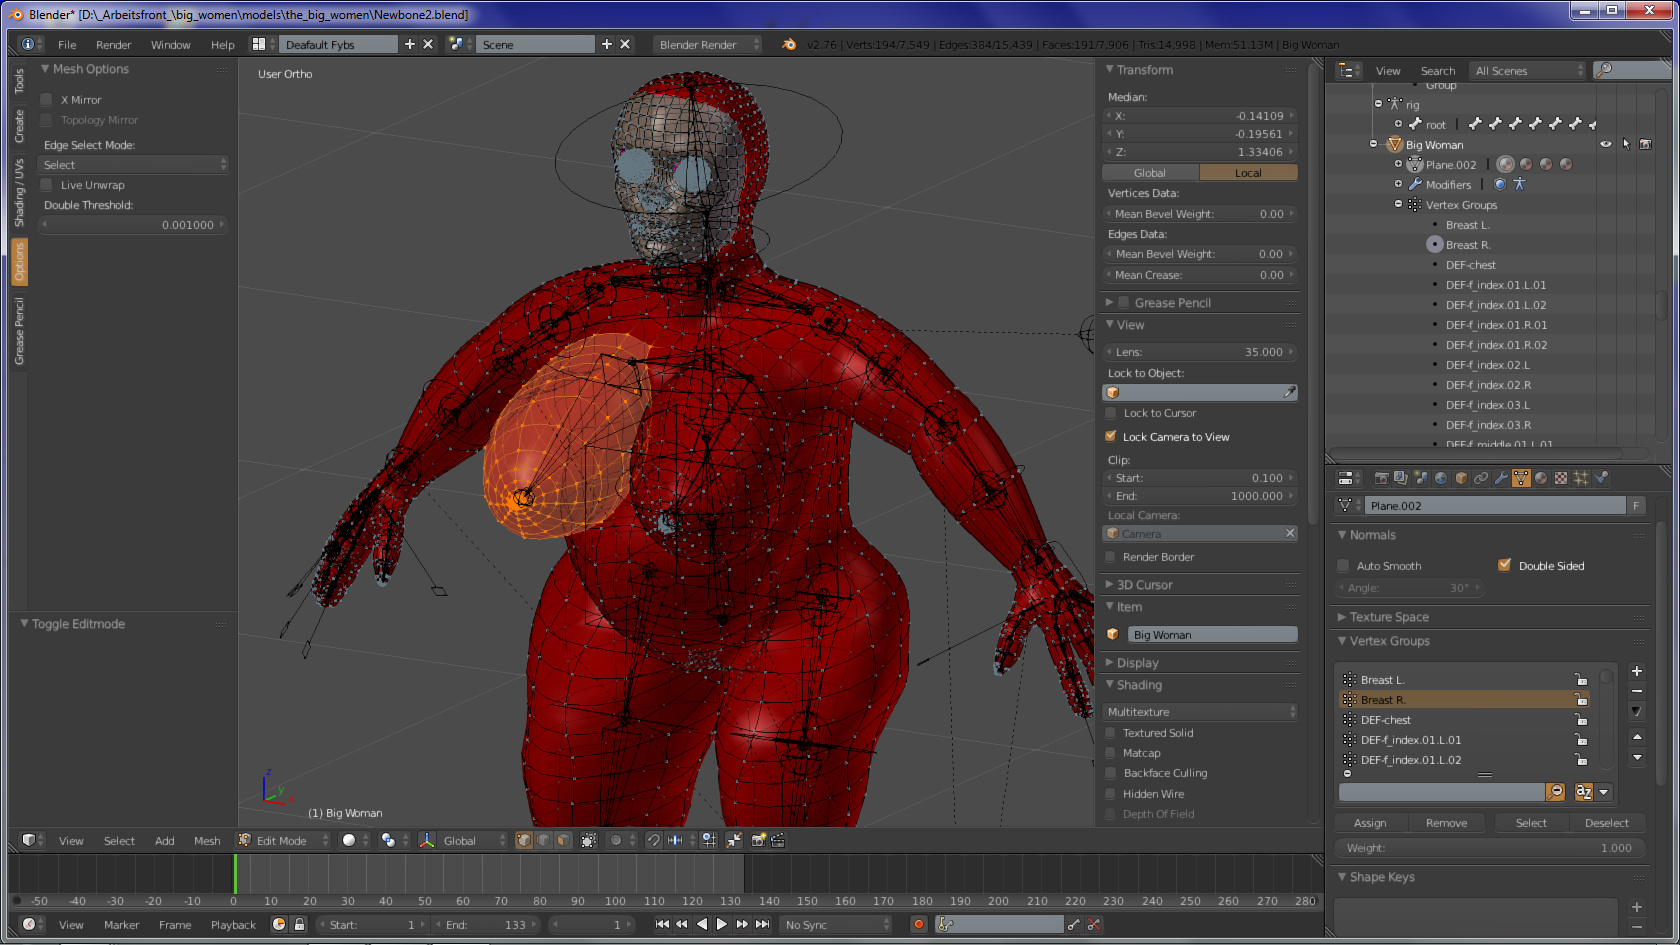Collapse the Vertex Groups panel
Image resolution: width=1680 pixels, height=945 pixels.
tap(1342, 641)
